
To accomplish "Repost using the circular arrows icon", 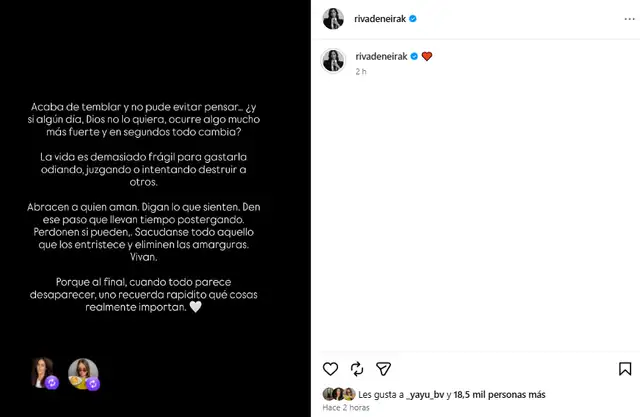I will tap(357, 369).
